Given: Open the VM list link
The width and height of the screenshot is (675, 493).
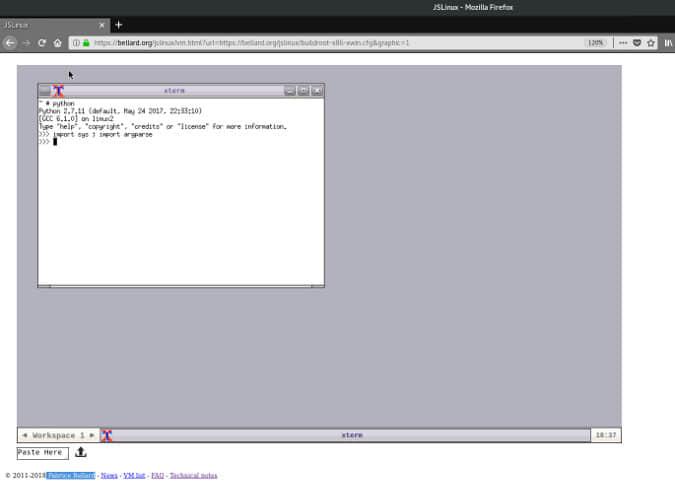Looking at the screenshot, I should click(134, 475).
